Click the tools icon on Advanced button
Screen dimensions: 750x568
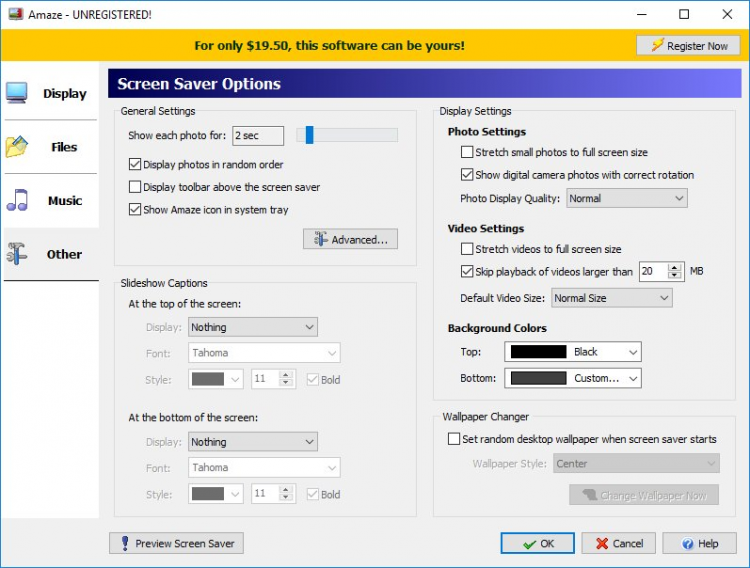coord(320,239)
